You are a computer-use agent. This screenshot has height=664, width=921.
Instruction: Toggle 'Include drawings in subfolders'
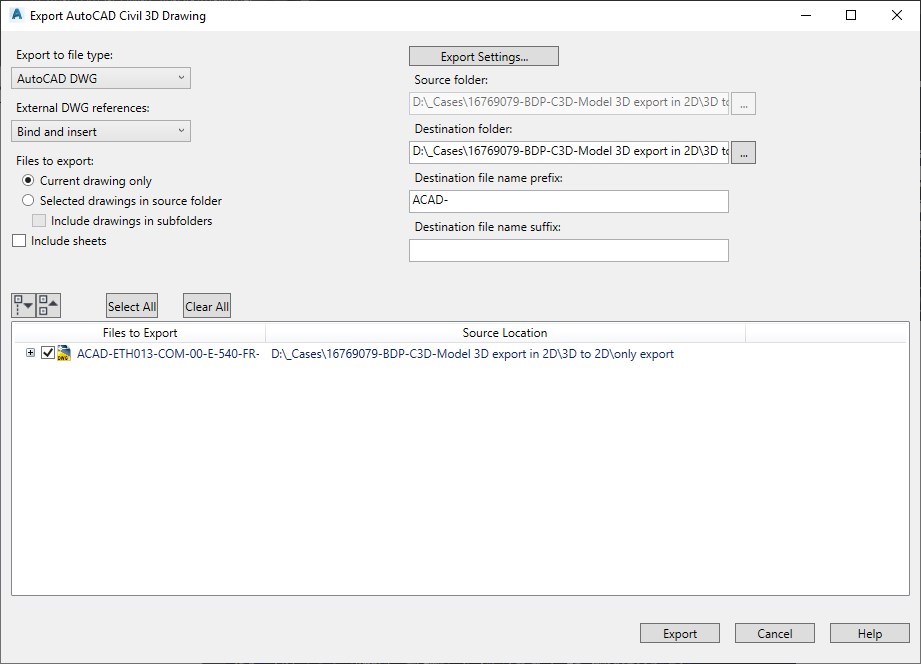[x=38, y=220]
